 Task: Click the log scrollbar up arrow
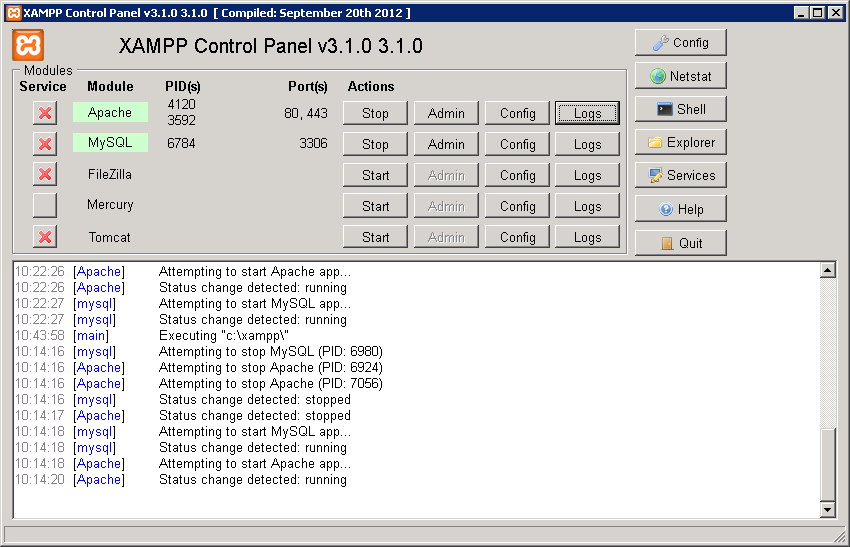click(x=827, y=270)
